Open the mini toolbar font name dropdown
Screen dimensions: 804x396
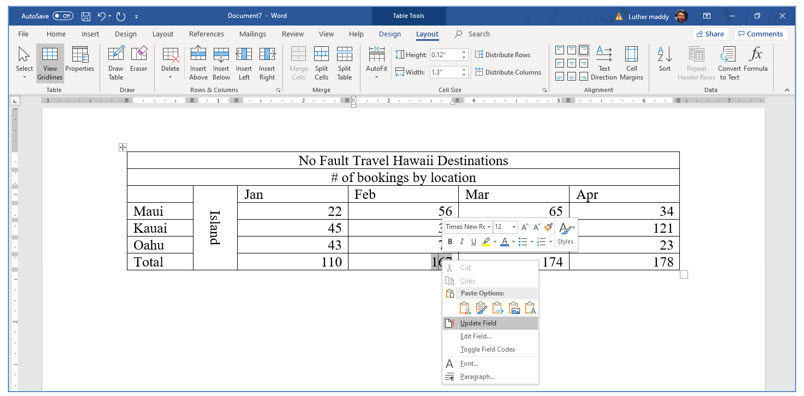coord(489,227)
